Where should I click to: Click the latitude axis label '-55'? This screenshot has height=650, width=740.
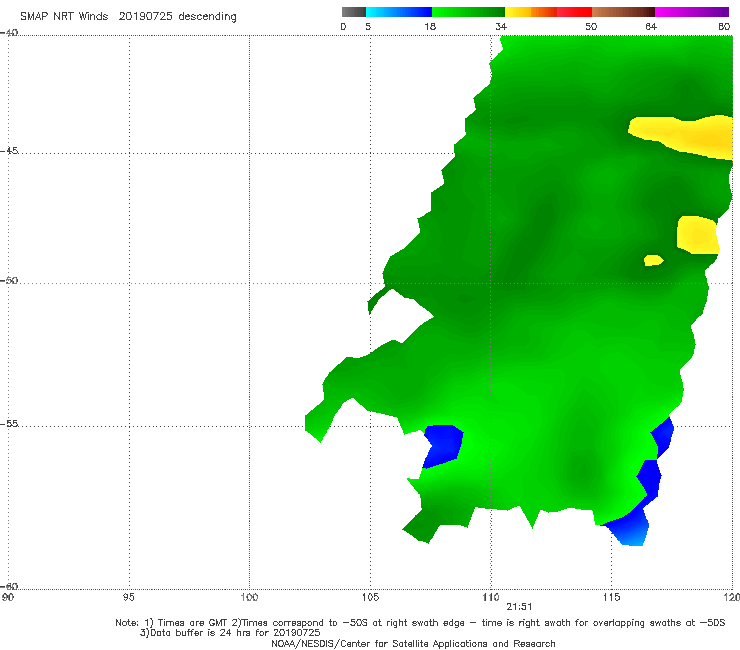coord(9,423)
